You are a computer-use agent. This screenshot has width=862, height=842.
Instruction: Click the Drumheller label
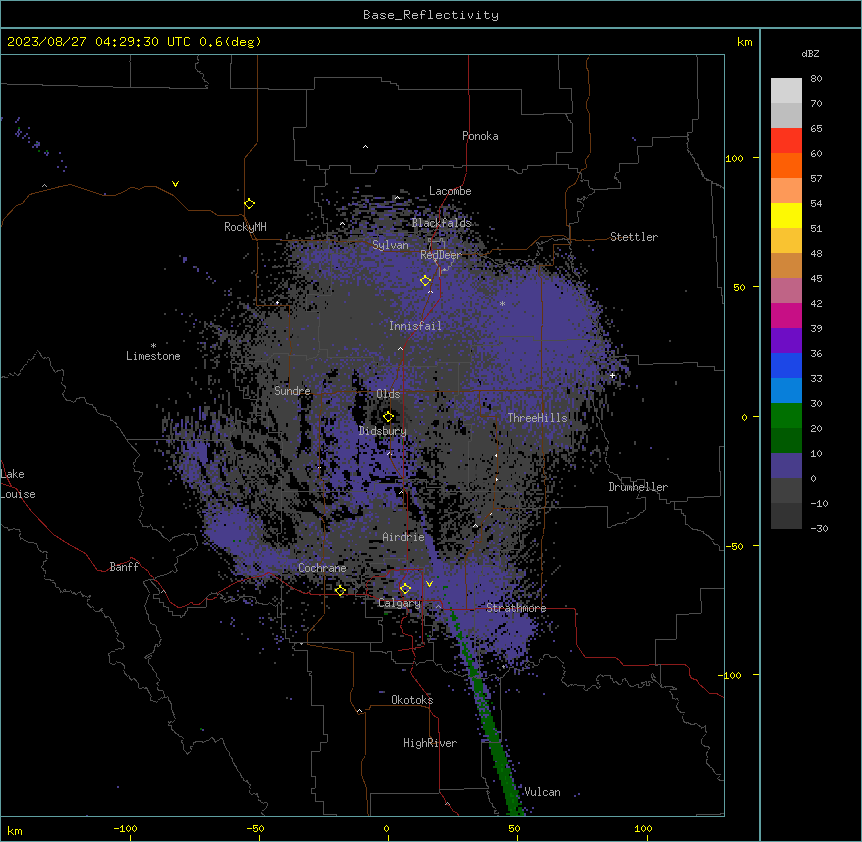pyautogui.click(x=638, y=487)
